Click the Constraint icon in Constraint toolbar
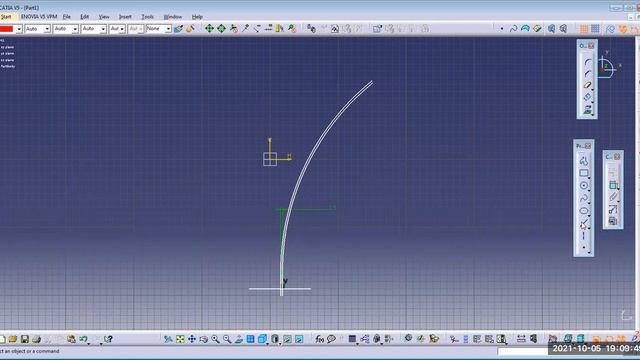640x360 pixels. [613, 185]
